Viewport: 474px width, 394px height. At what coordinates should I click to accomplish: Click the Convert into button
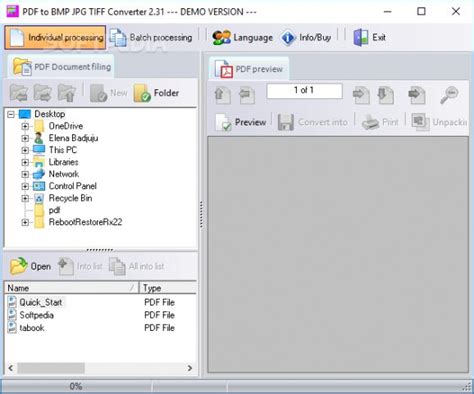click(x=313, y=122)
